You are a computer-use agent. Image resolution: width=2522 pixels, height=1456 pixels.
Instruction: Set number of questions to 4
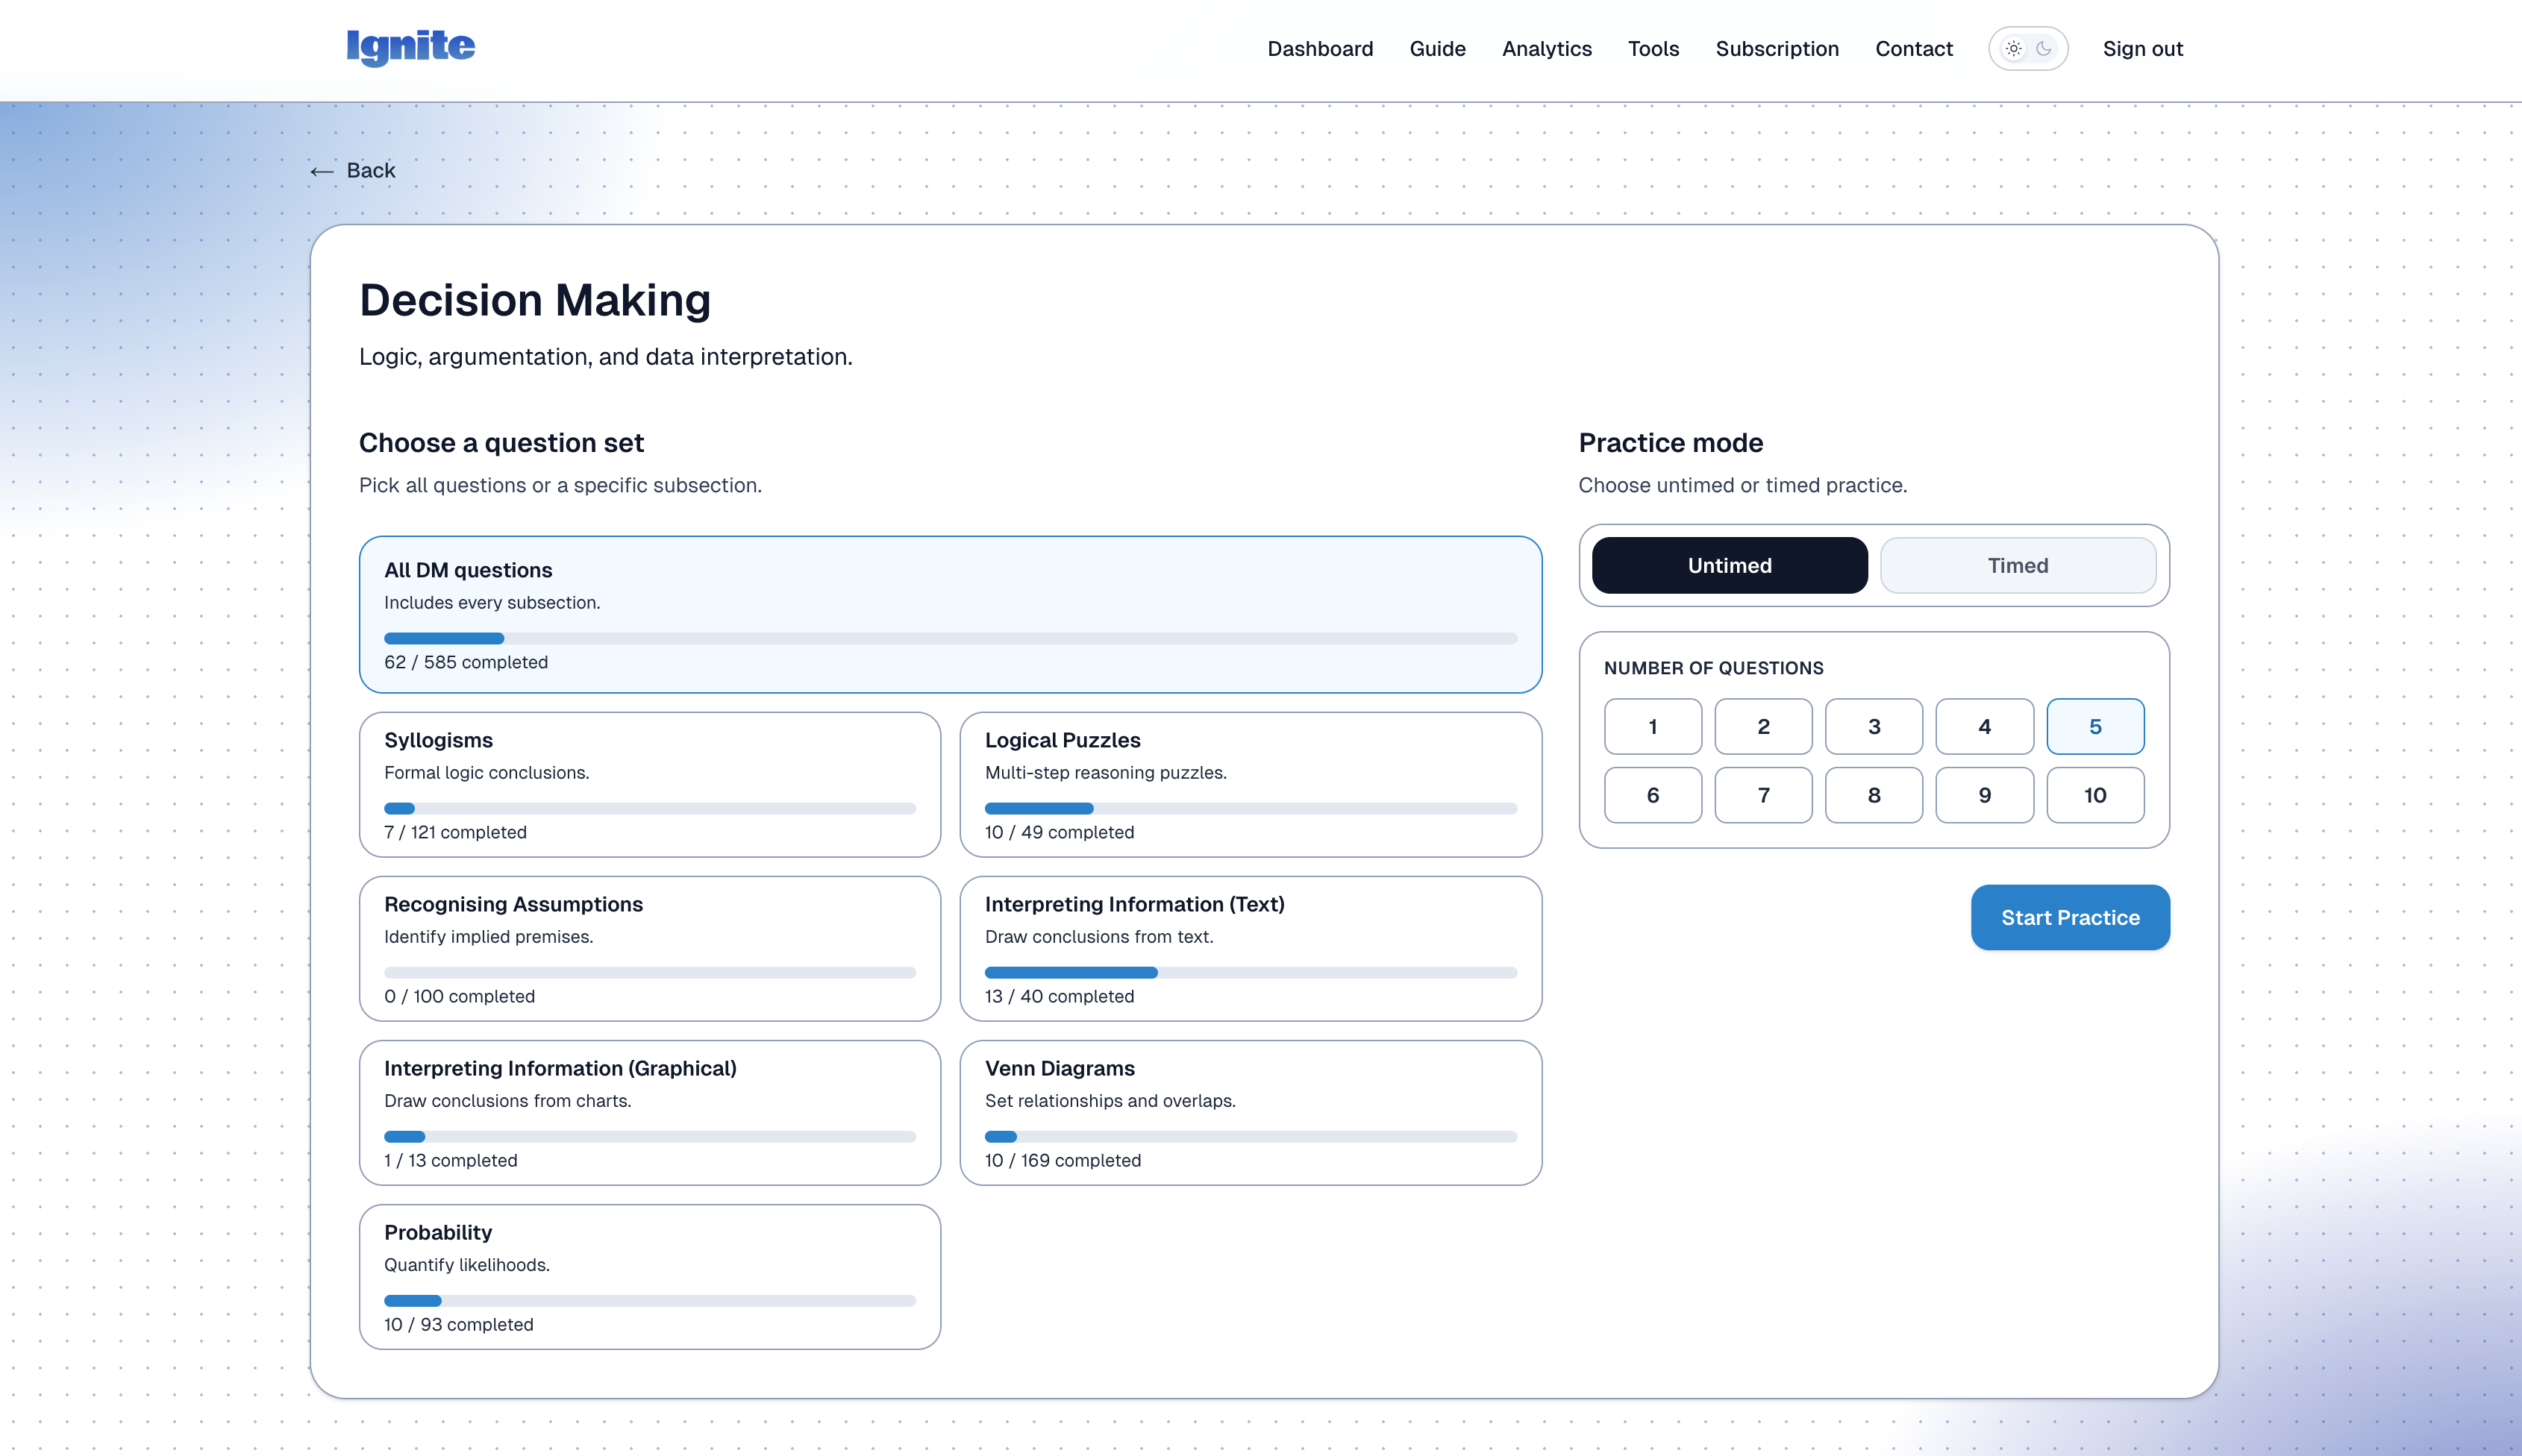(x=1984, y=726)
